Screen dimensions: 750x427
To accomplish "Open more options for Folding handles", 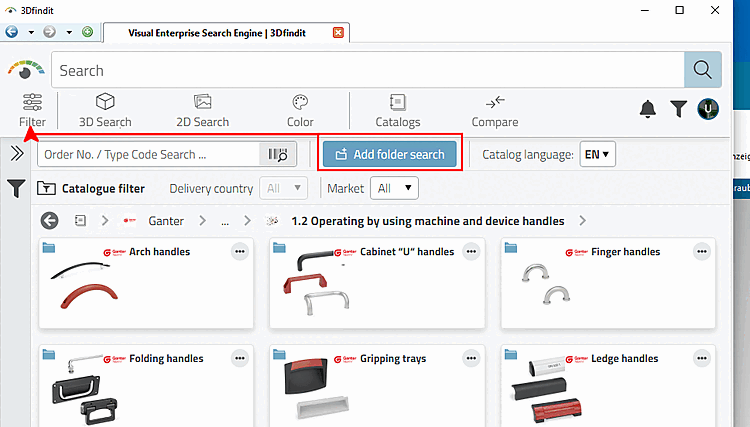I will point(240,358).
